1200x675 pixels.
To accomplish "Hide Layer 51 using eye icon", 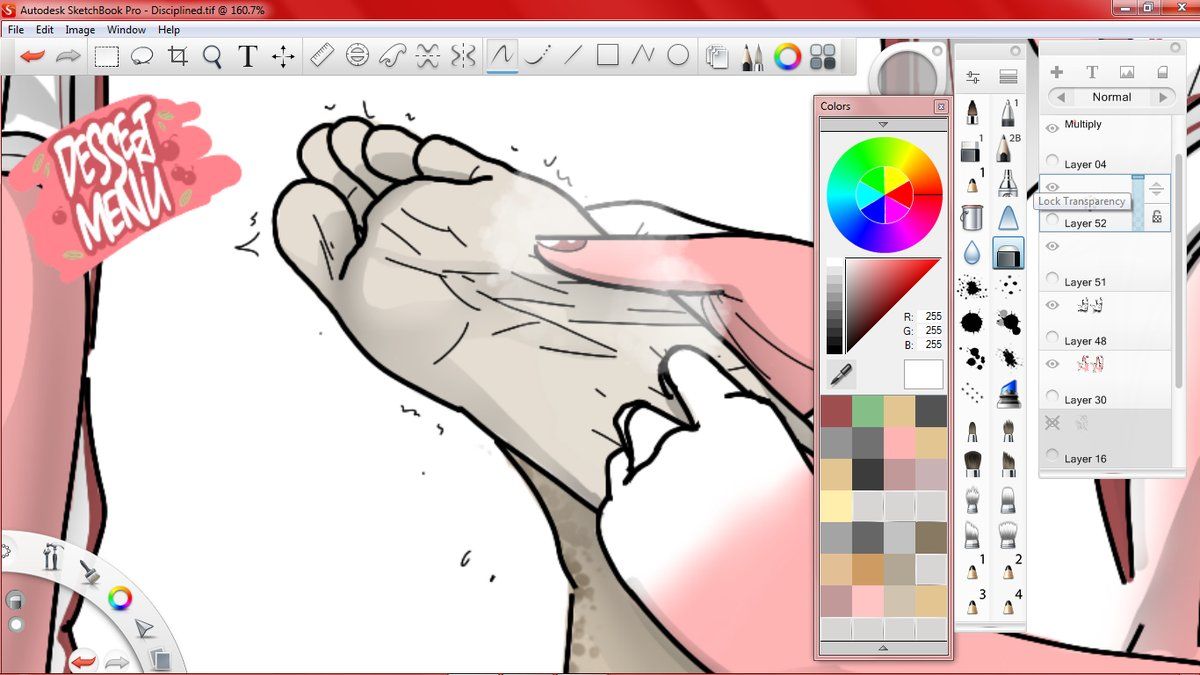I will [1052, 246].
